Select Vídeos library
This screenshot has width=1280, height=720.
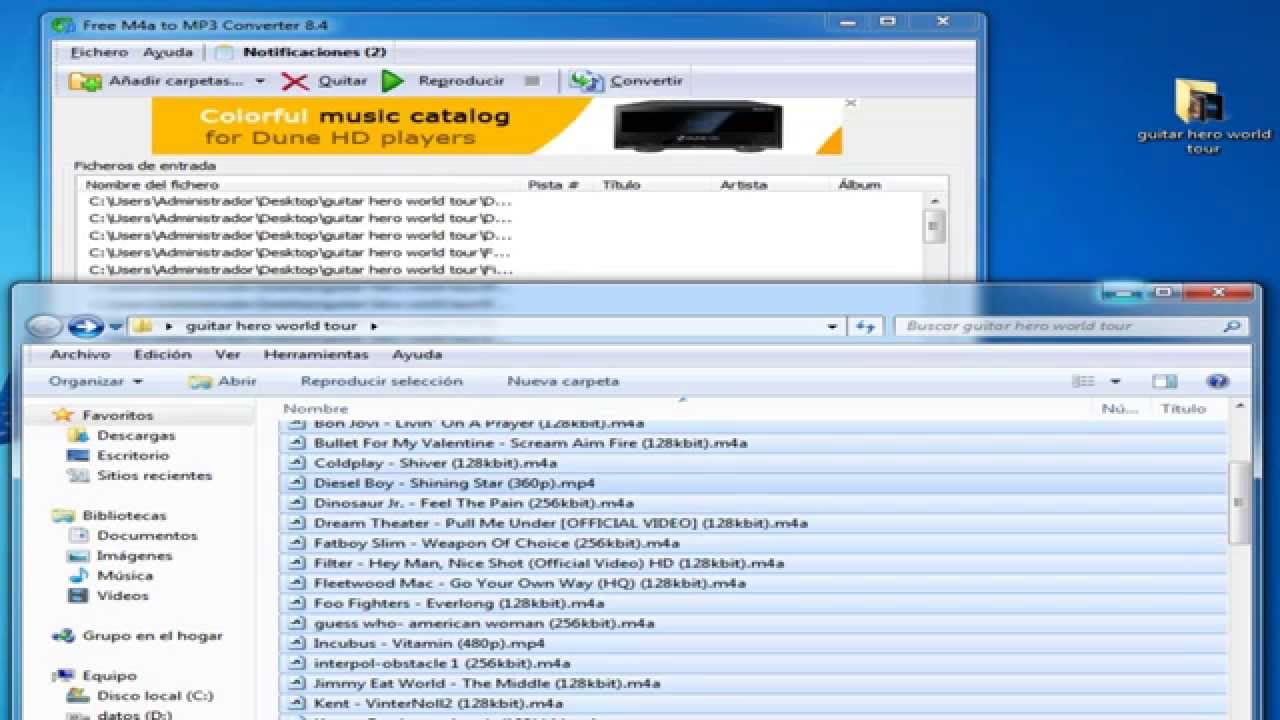[123, 595]
